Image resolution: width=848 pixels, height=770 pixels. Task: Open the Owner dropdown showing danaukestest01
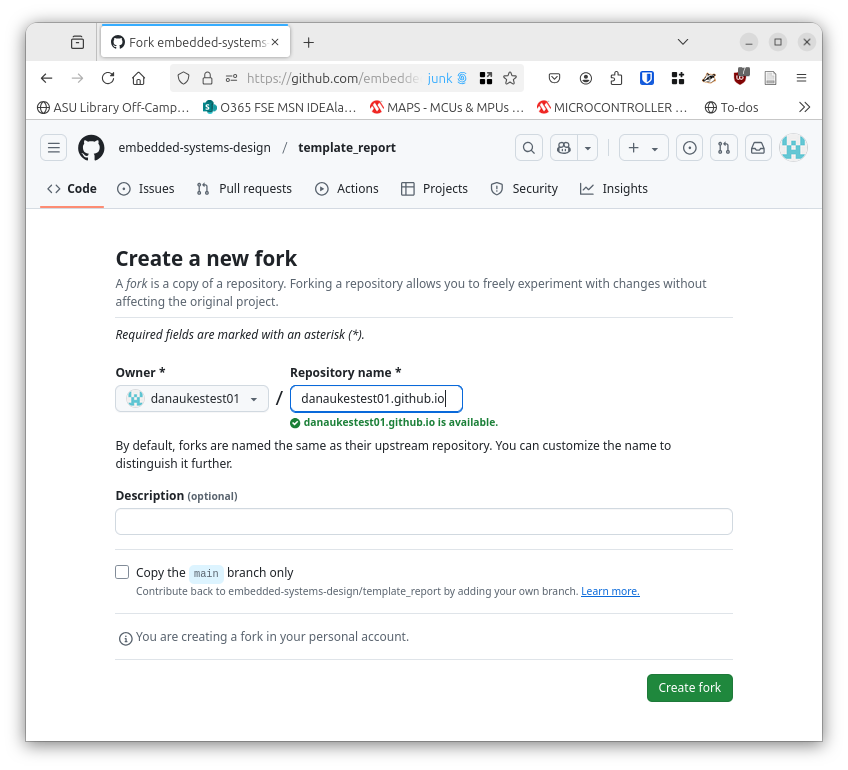tap(191, 398)
